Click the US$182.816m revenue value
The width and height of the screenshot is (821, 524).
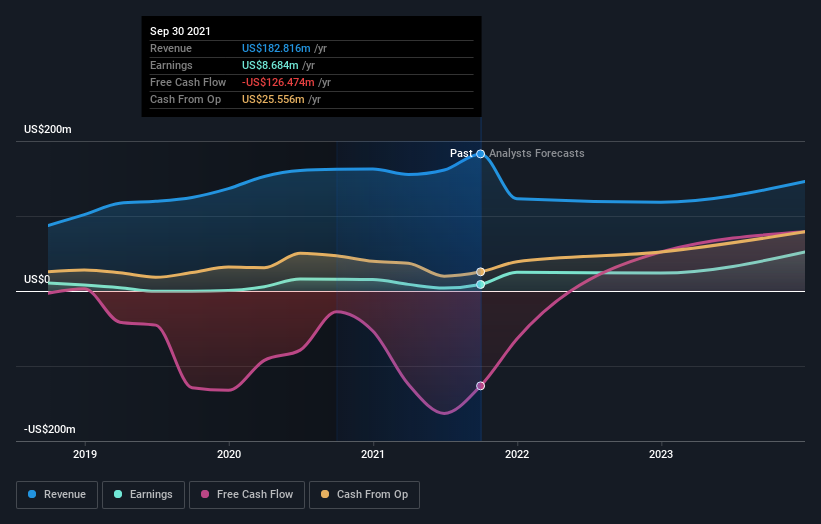coord(276,48)
